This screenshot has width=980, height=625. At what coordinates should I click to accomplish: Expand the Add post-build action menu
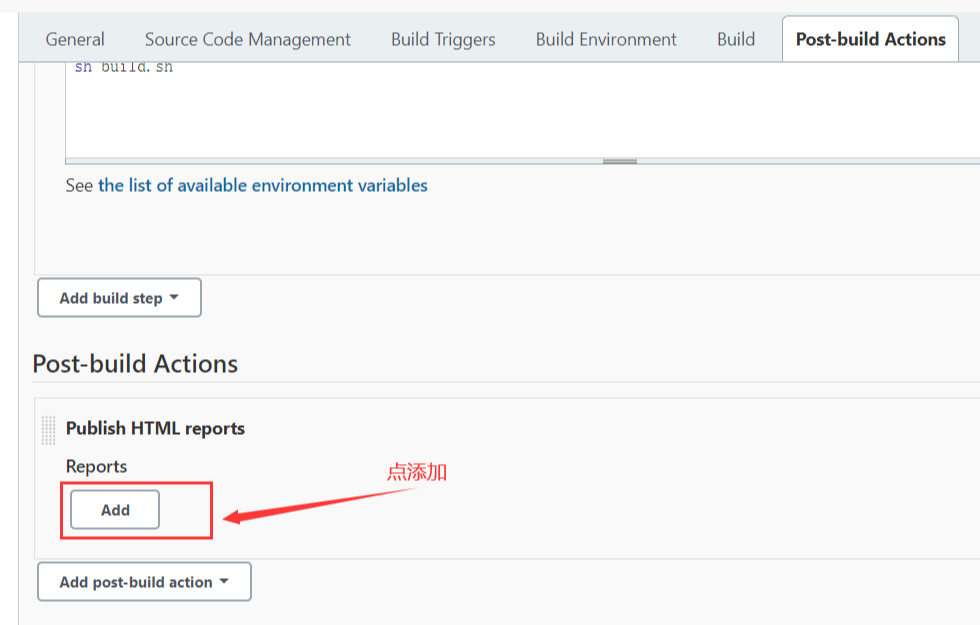pos(144,582)
